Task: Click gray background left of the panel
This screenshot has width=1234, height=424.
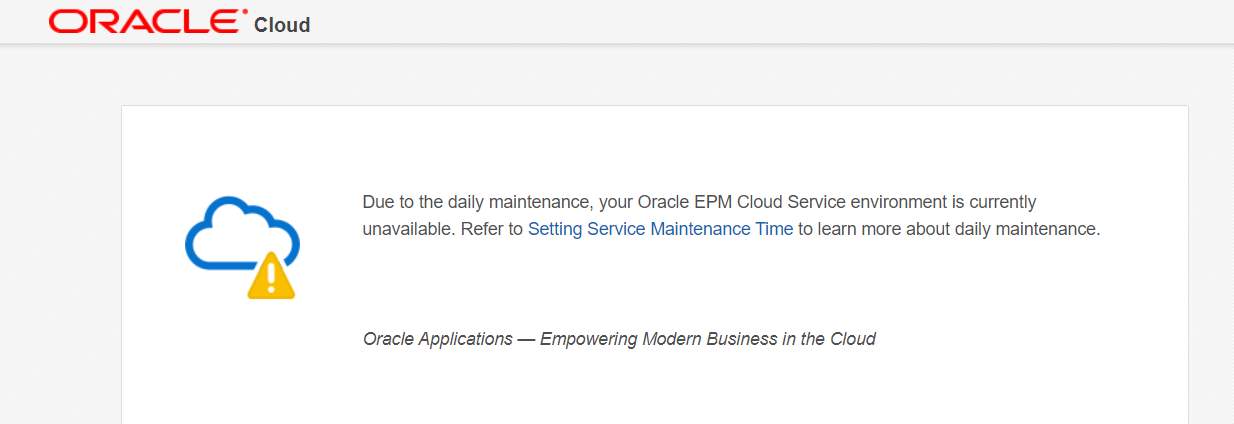Action: 60,250
